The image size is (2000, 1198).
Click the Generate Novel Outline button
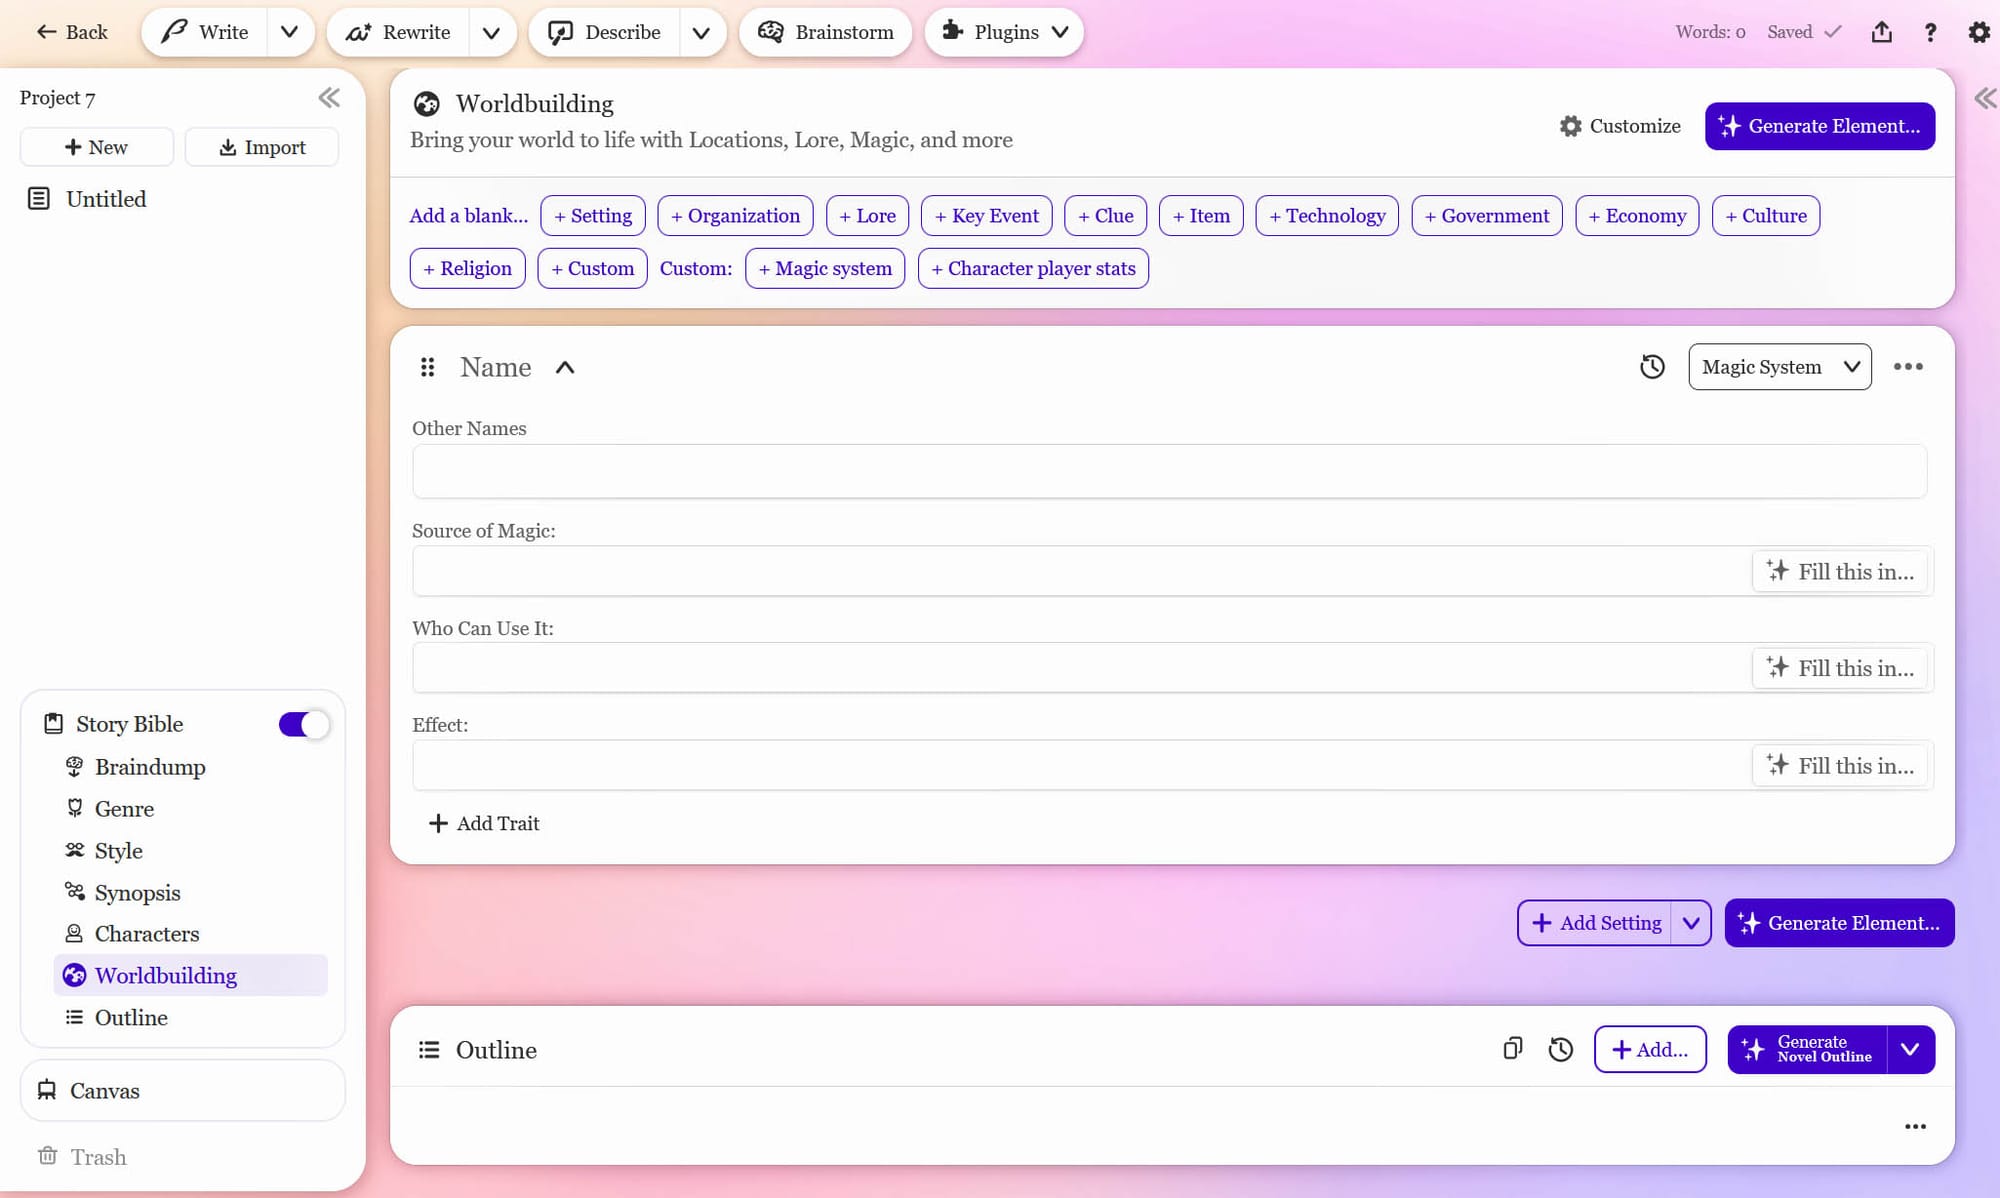pyautogui.click(x=1812, y=1048)
